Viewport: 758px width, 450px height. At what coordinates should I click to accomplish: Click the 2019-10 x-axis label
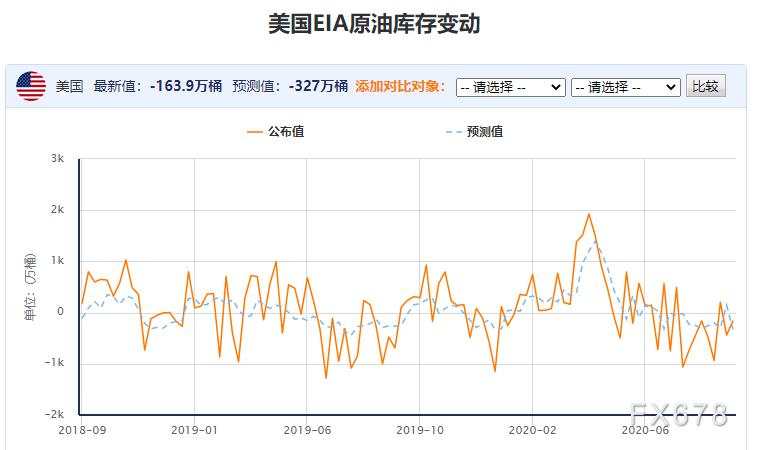click(x=420, y=430)
